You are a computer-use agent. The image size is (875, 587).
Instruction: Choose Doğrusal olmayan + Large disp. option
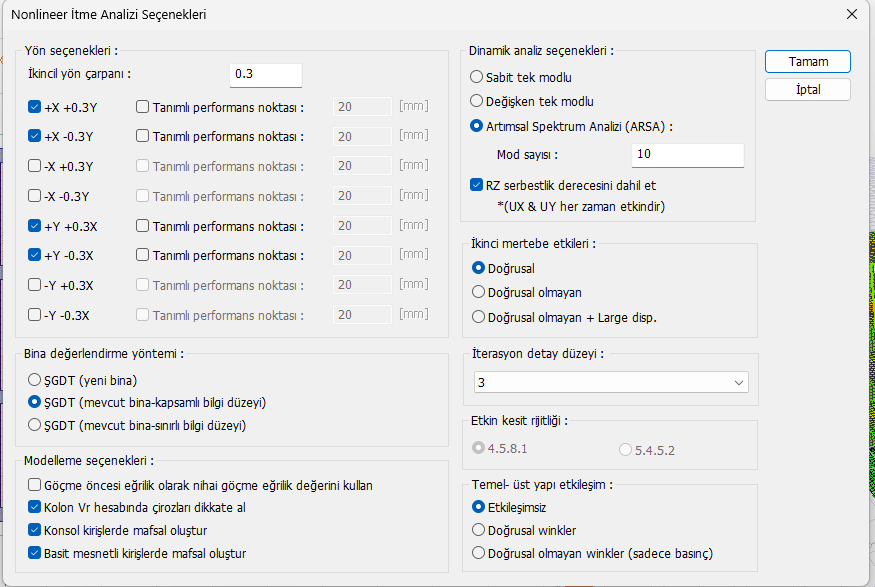click(479, 317)
